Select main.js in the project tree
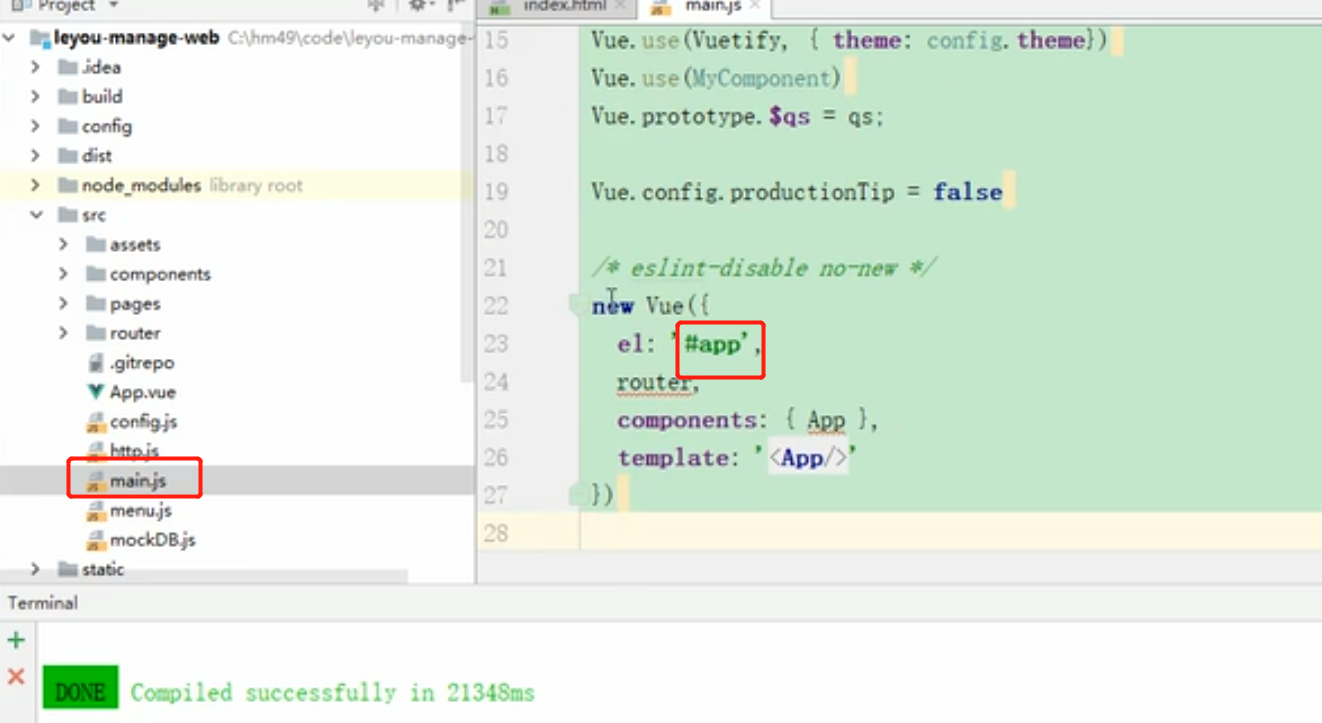 [x=138, y=481]
